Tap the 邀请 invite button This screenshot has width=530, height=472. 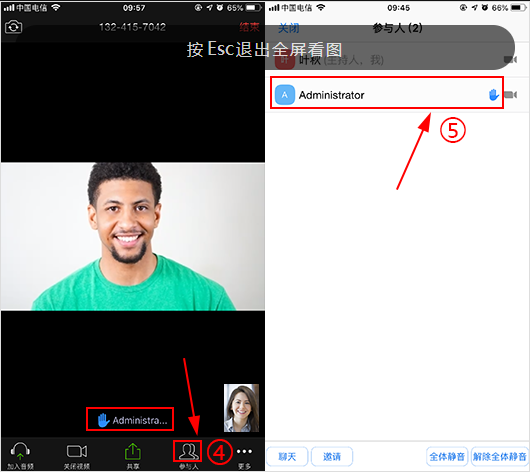(332, 456)
